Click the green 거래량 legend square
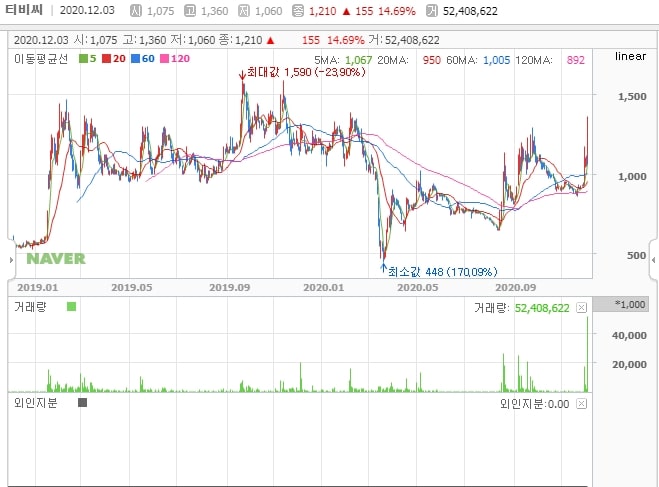The image size is (659, 487). [71, 307]
